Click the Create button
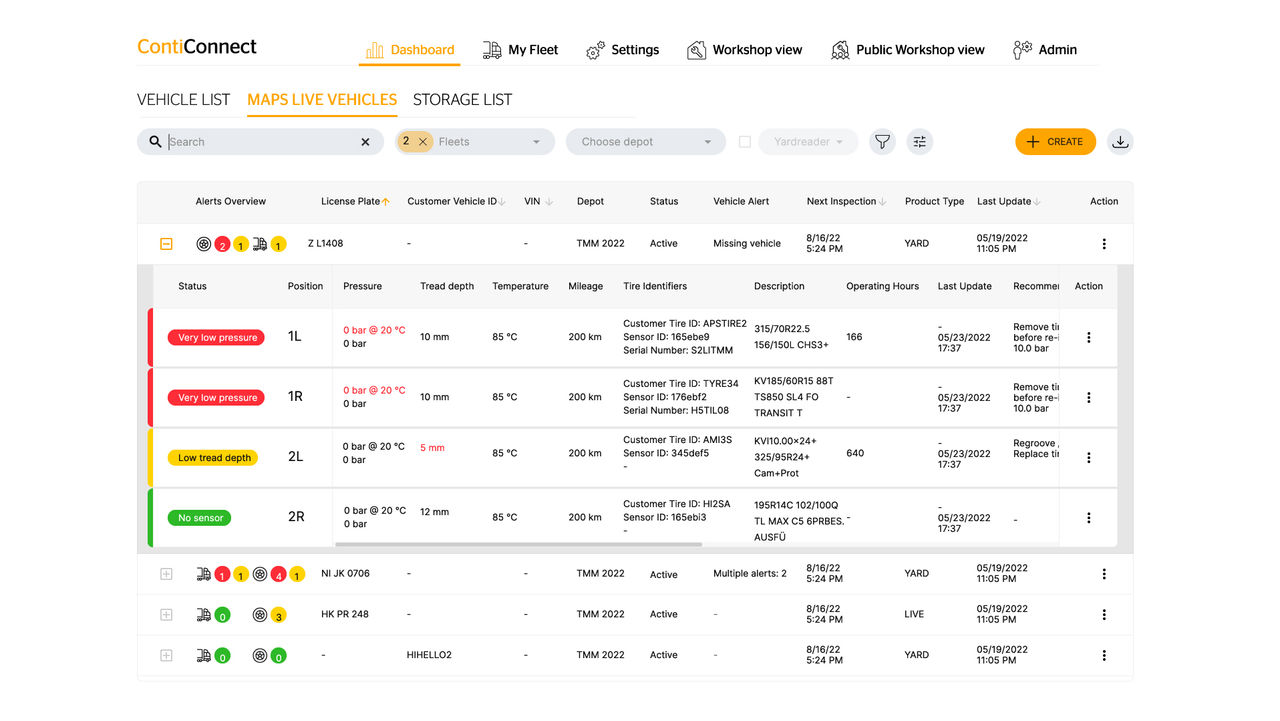This screenshot has height=721, width=1280. pos(1055,142)
